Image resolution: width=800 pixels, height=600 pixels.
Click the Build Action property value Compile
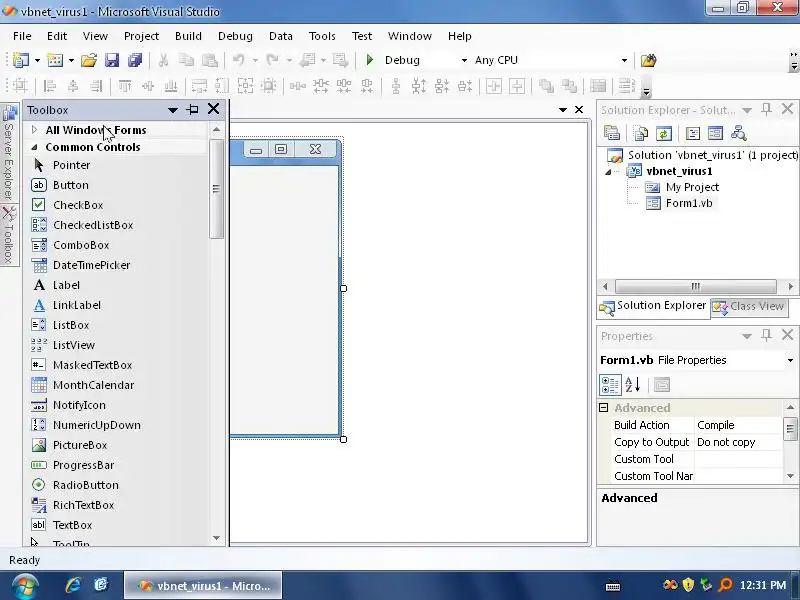[x=738, y=425]
